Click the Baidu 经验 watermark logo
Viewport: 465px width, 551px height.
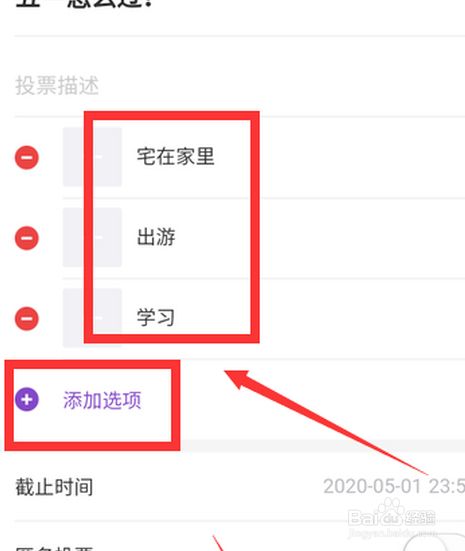pos(392,518)
